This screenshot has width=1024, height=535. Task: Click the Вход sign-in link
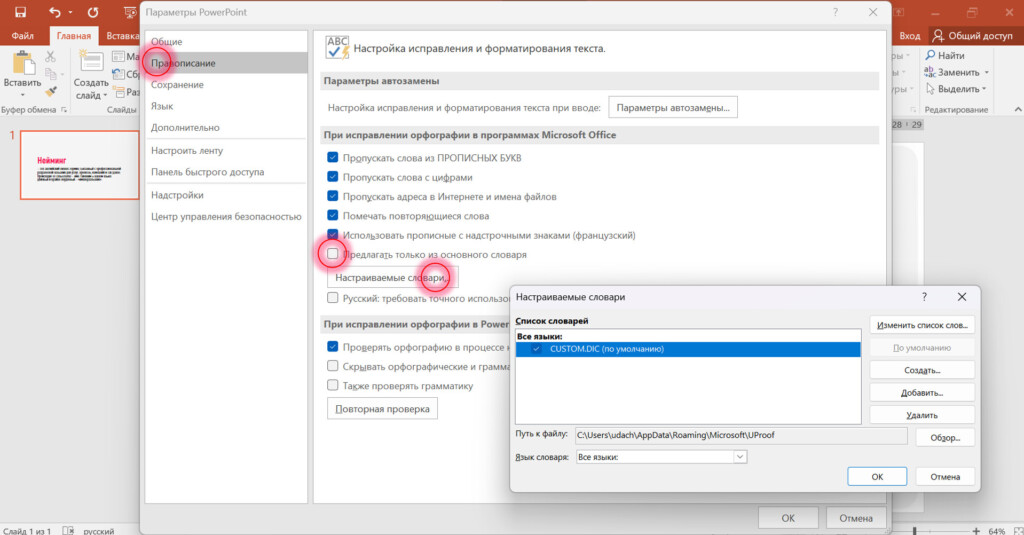(x=909, y=36)
